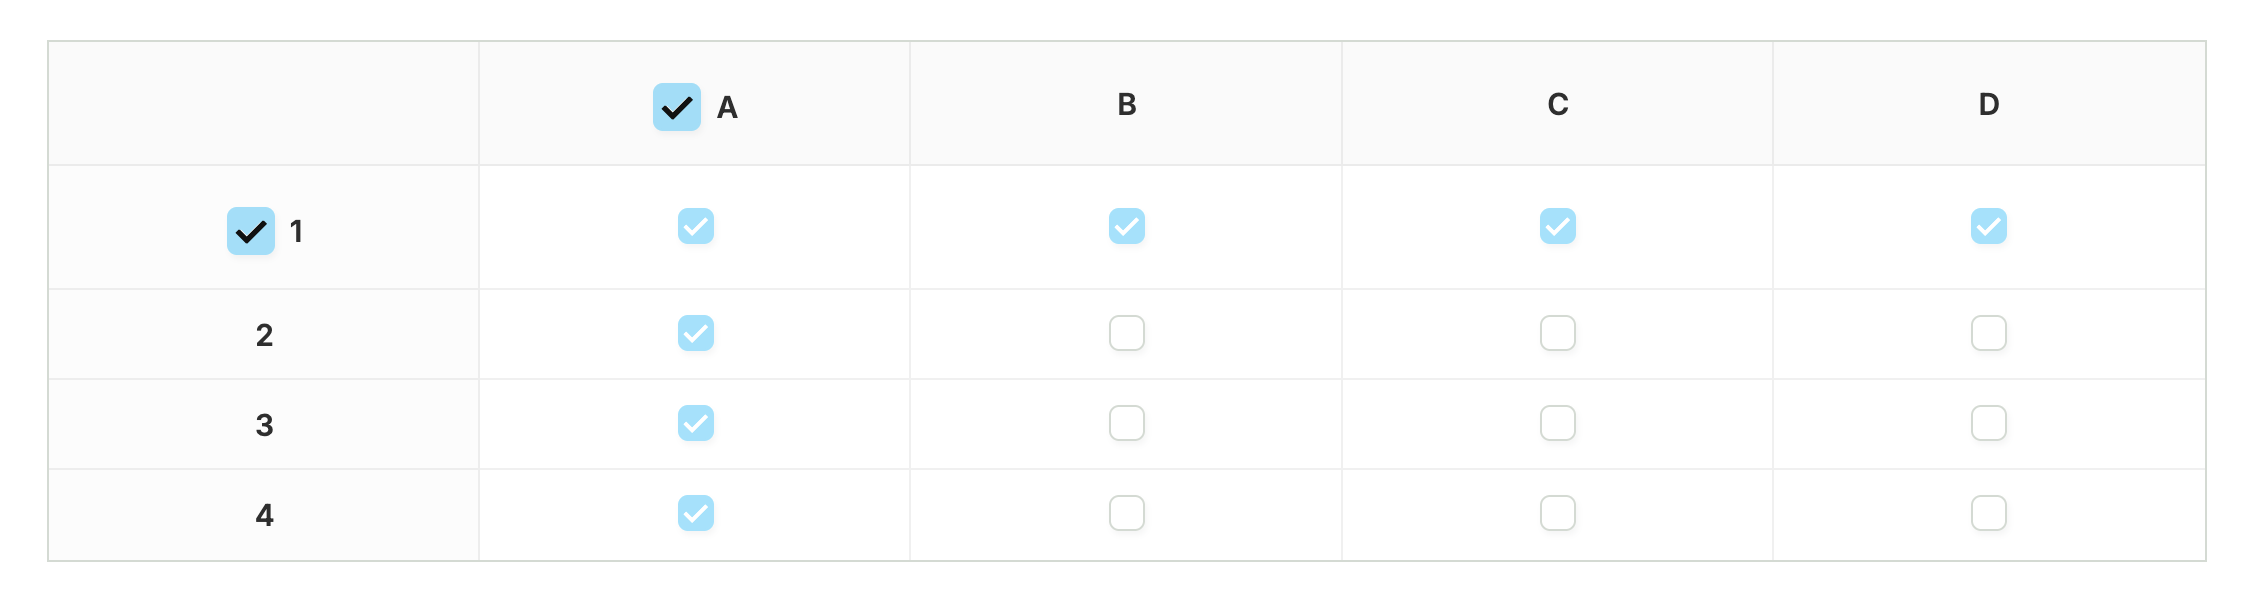
Task: Uncheck the checkbox at row 2, column A
Action: coord(696,333)
